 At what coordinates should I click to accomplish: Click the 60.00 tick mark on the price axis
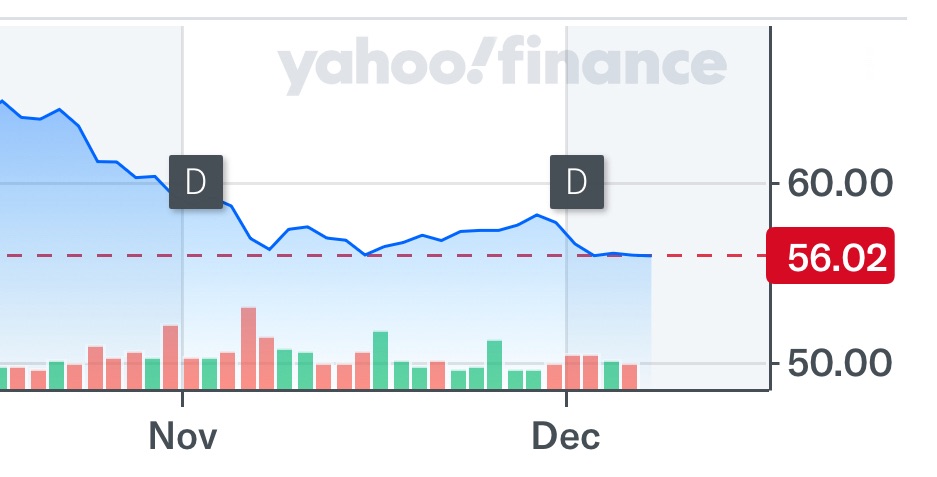[x=776, y=183]
